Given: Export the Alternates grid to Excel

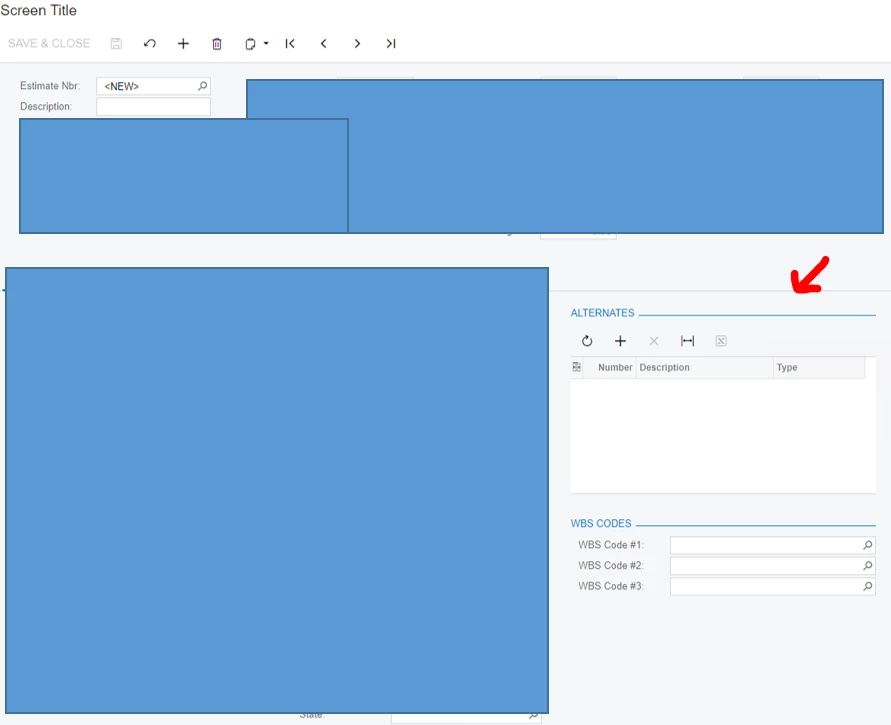Looking at the screenshot, I should click(x=721, y=340).
